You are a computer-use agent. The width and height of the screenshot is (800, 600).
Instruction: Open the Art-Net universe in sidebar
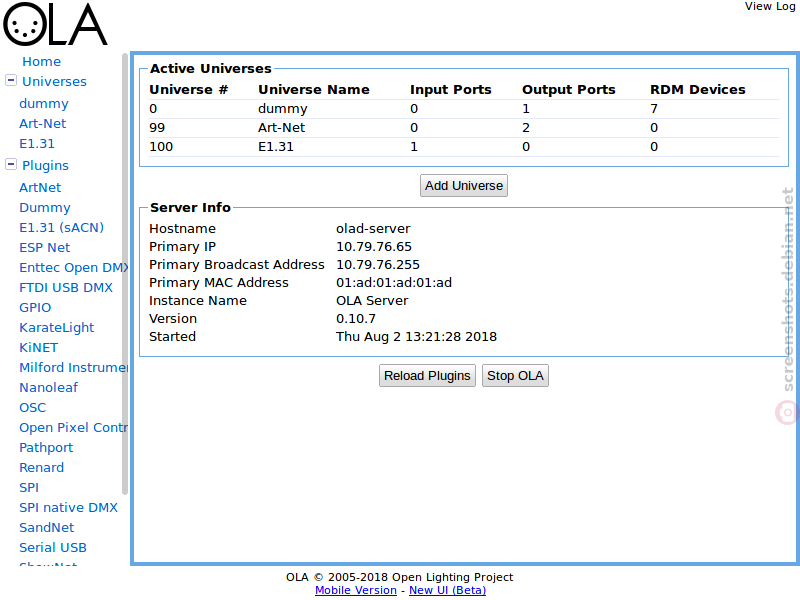tap(42, 123)
